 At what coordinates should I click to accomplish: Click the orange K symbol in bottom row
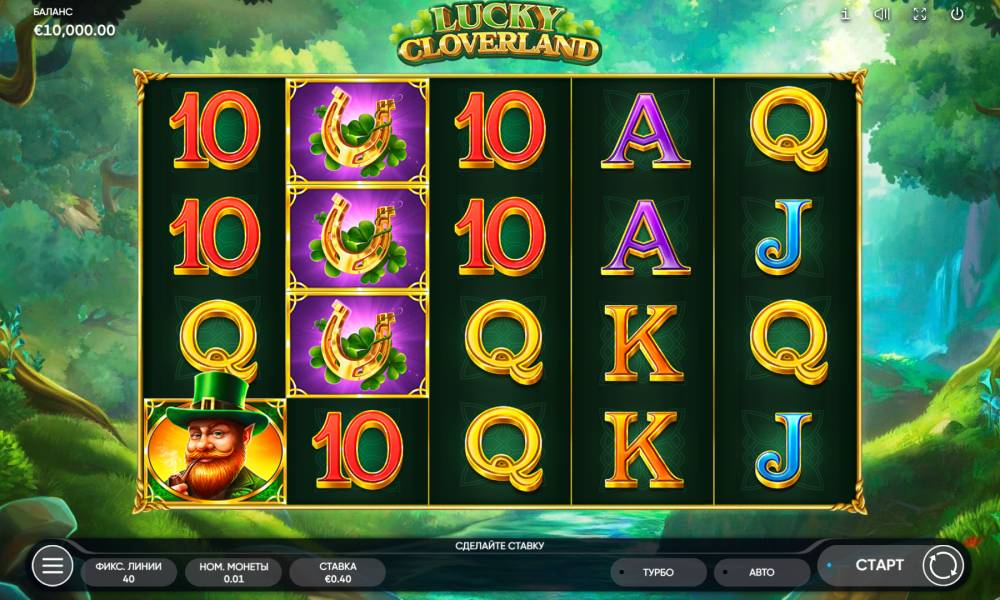[x=643, y=450]
